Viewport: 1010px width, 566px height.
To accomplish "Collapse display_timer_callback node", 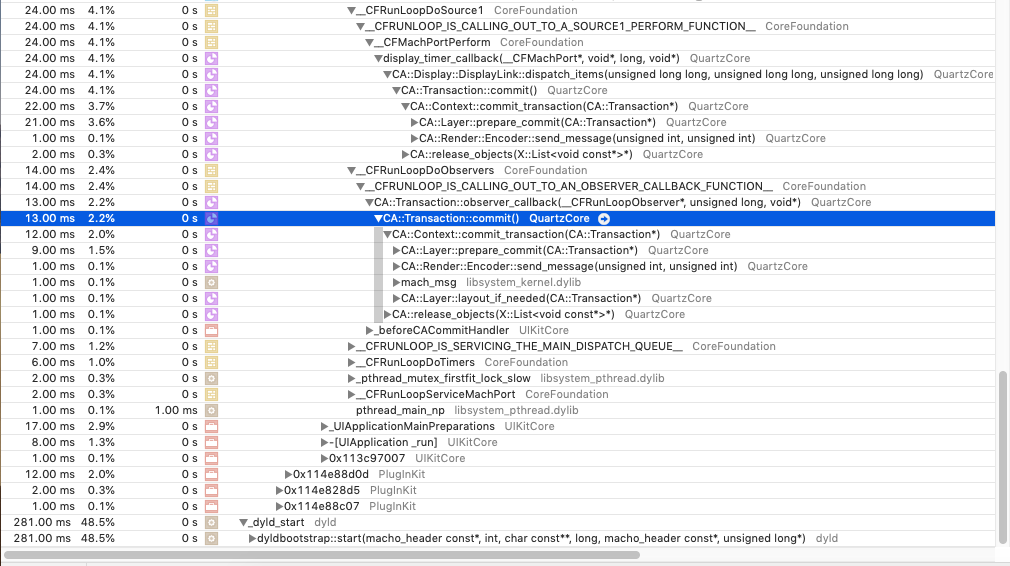I will tap(378, 59).
